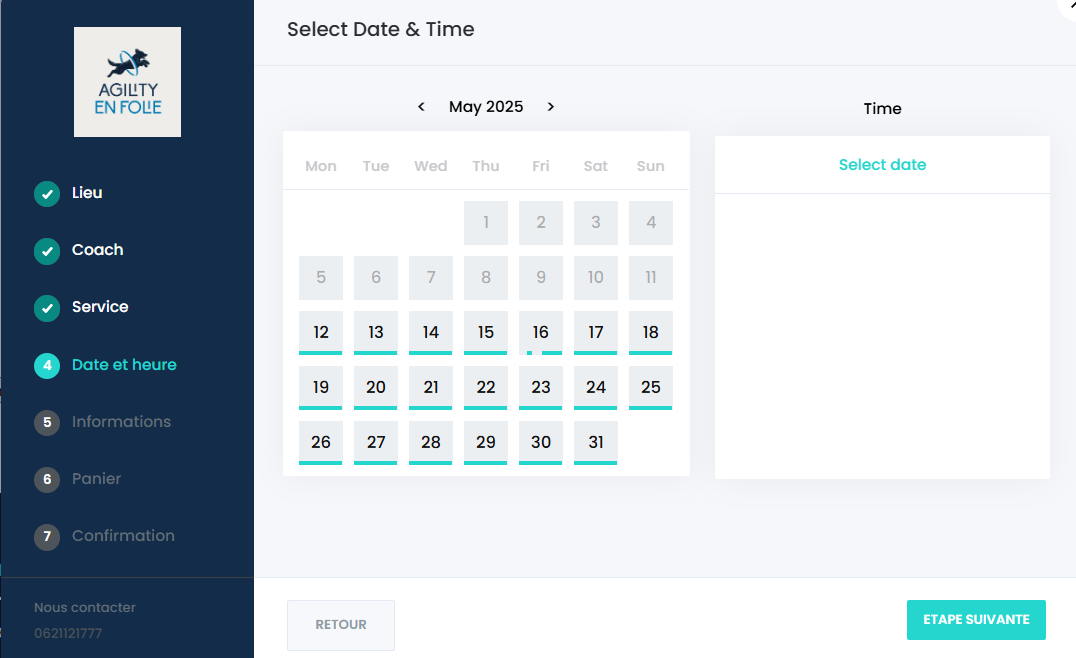The width and height of the screenshot is (1076, 658).
Task: Choose Sunday May 25
Action: click(651, 388)
